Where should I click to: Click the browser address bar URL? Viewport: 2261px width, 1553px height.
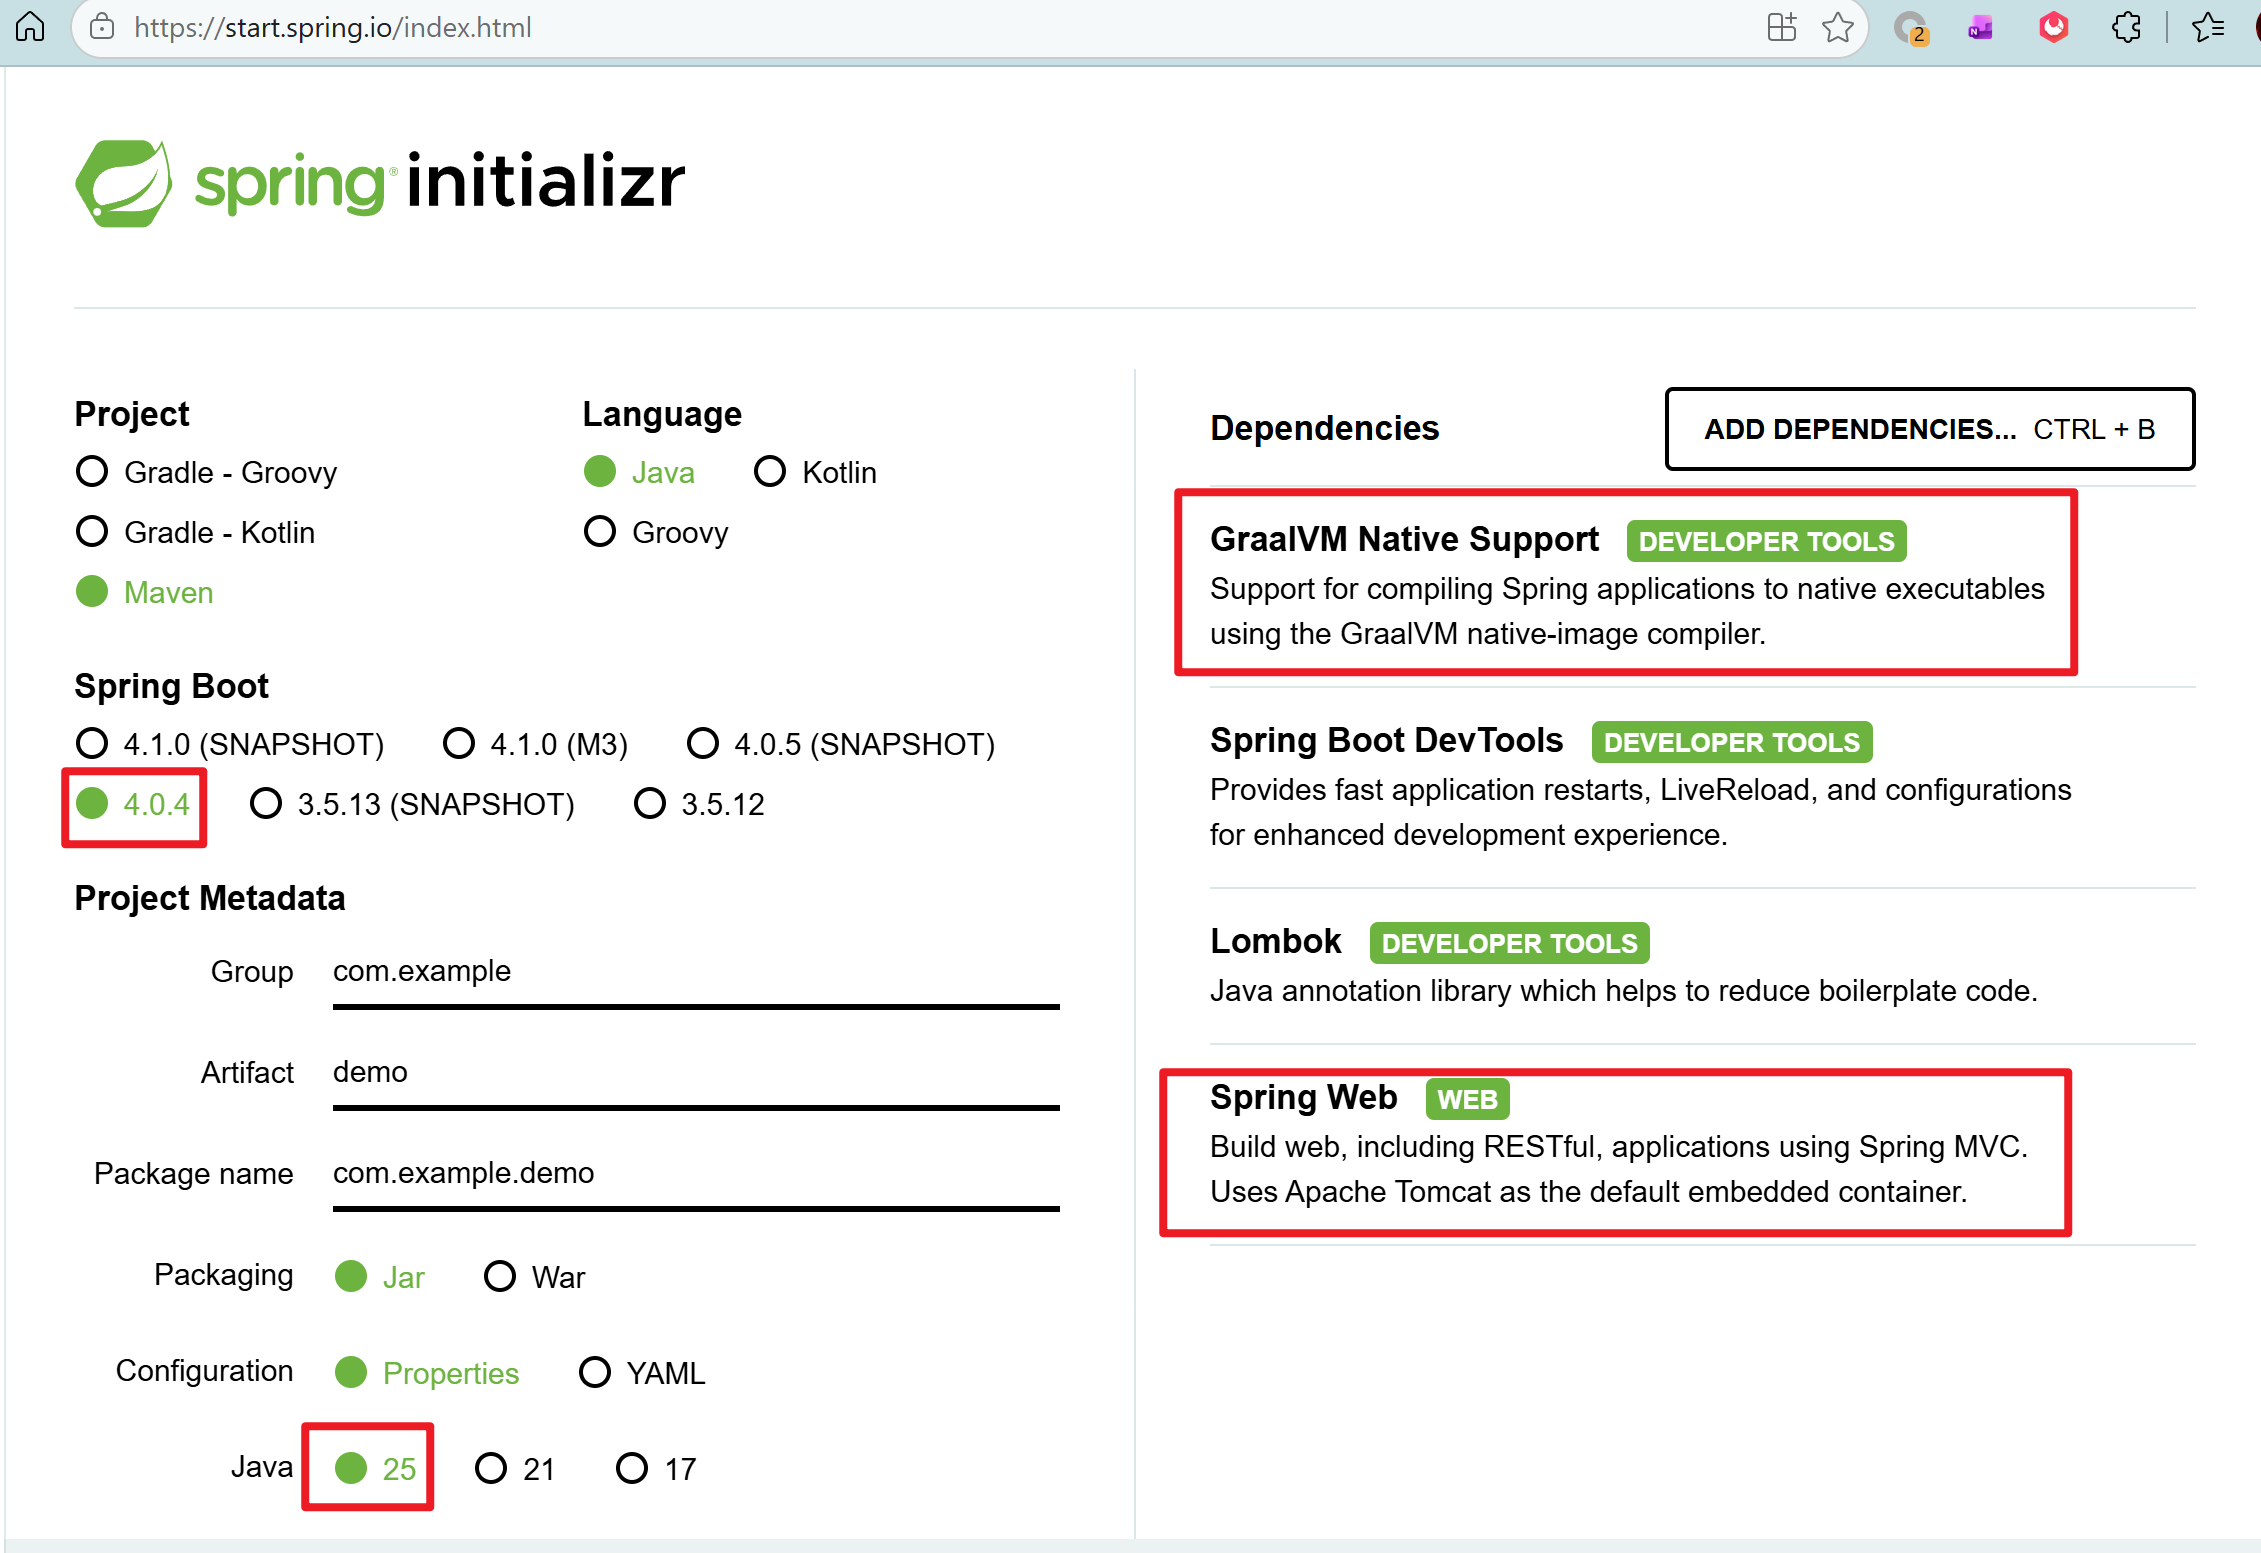(332, 27)
